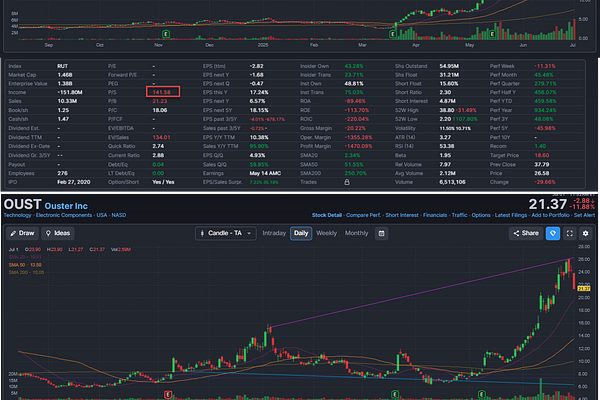This screenshot has height=400, width=600.
Task: Open the Short Interest link
Action: point(402,215)
